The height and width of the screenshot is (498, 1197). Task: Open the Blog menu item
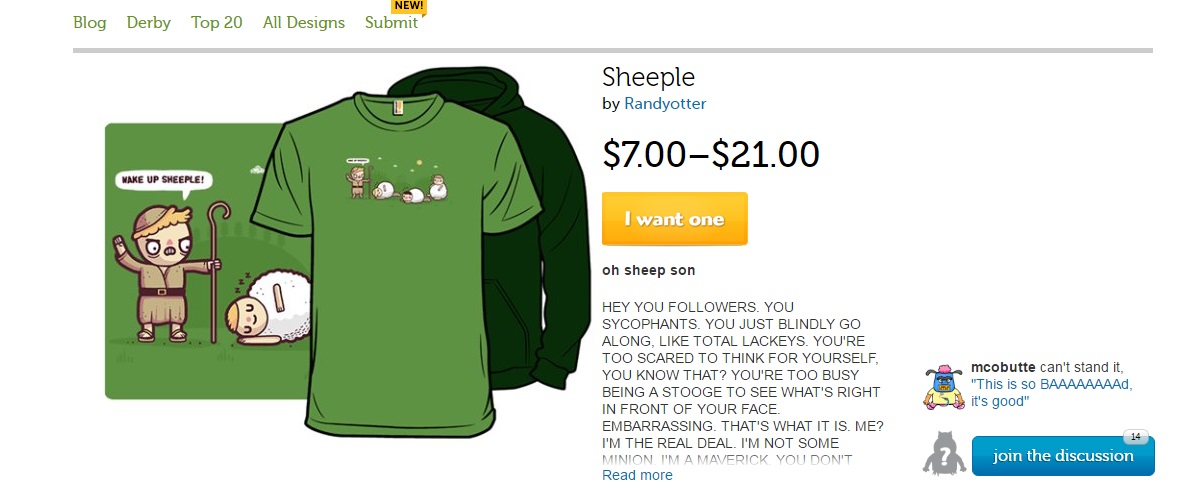89,22
